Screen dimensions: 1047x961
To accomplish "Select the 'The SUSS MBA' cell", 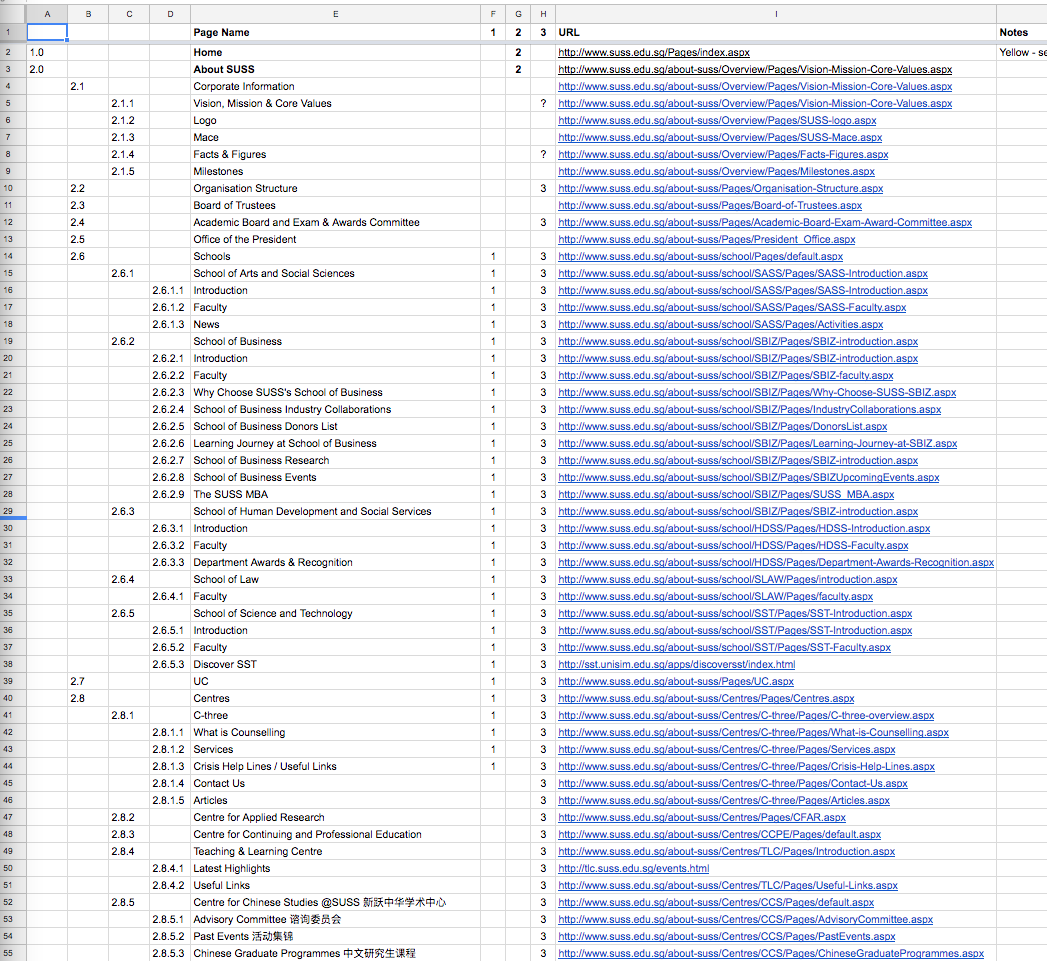I will [x=335, y=494].
